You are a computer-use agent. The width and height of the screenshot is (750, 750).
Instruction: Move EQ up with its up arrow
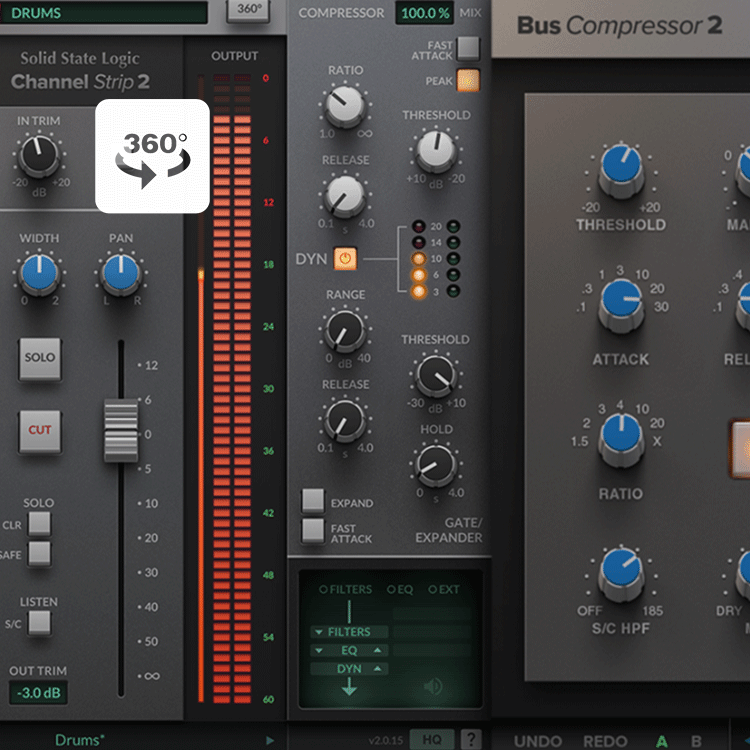pos(379,650)
